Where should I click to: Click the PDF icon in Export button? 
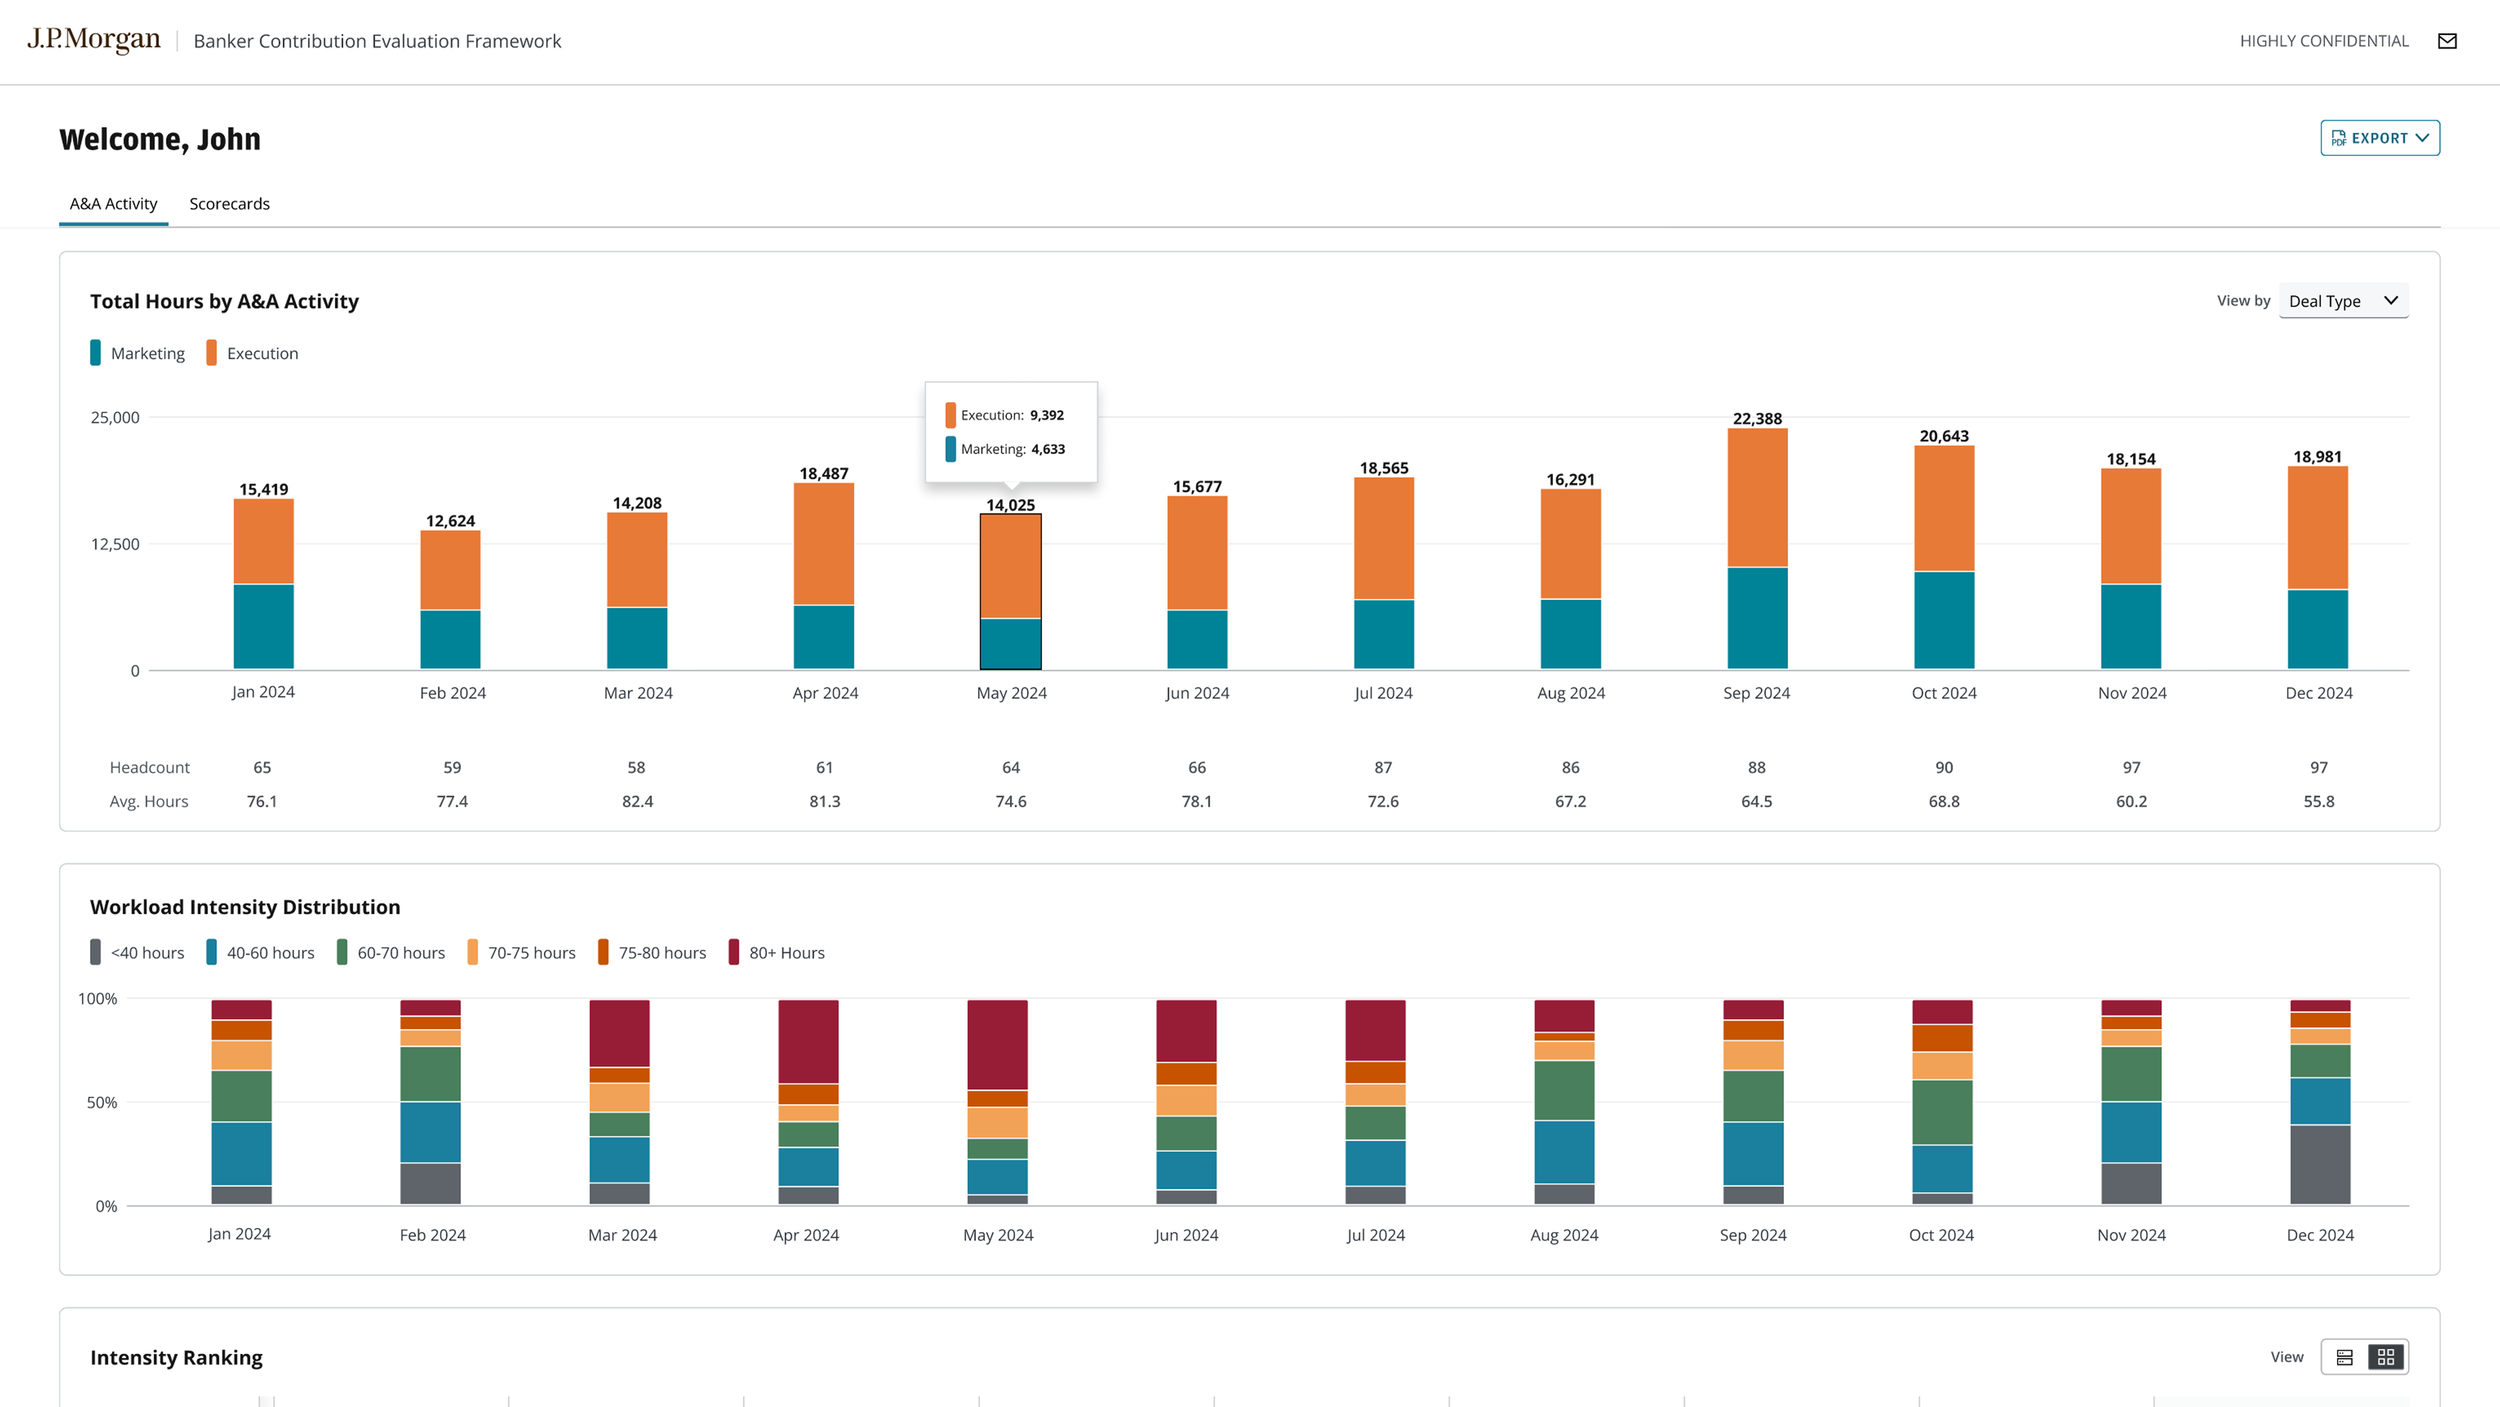2338,138
